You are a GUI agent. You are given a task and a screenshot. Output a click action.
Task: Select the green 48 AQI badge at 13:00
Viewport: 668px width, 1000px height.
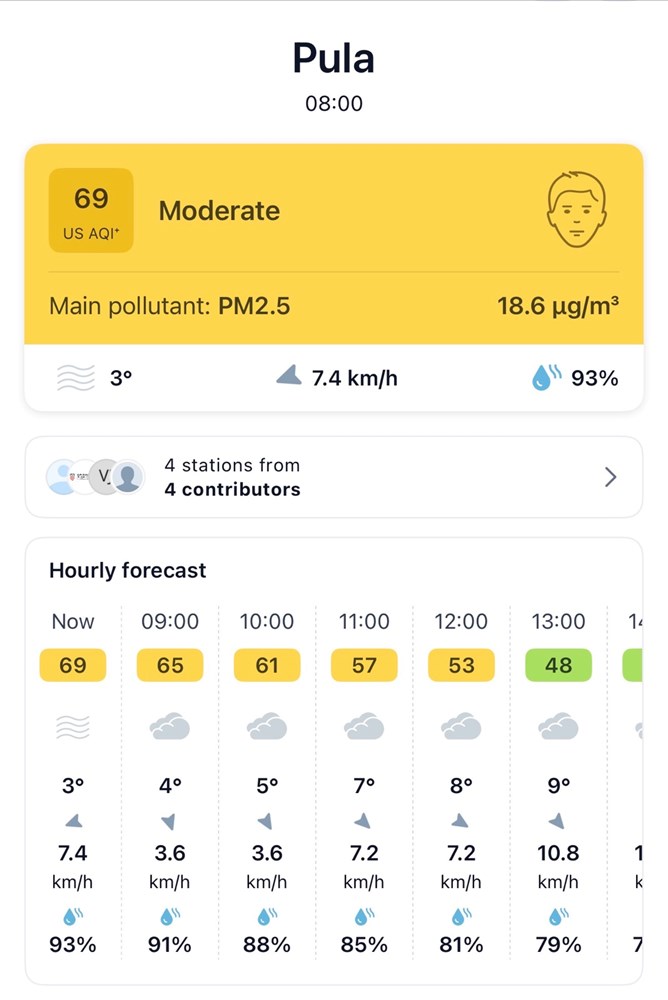558,665
